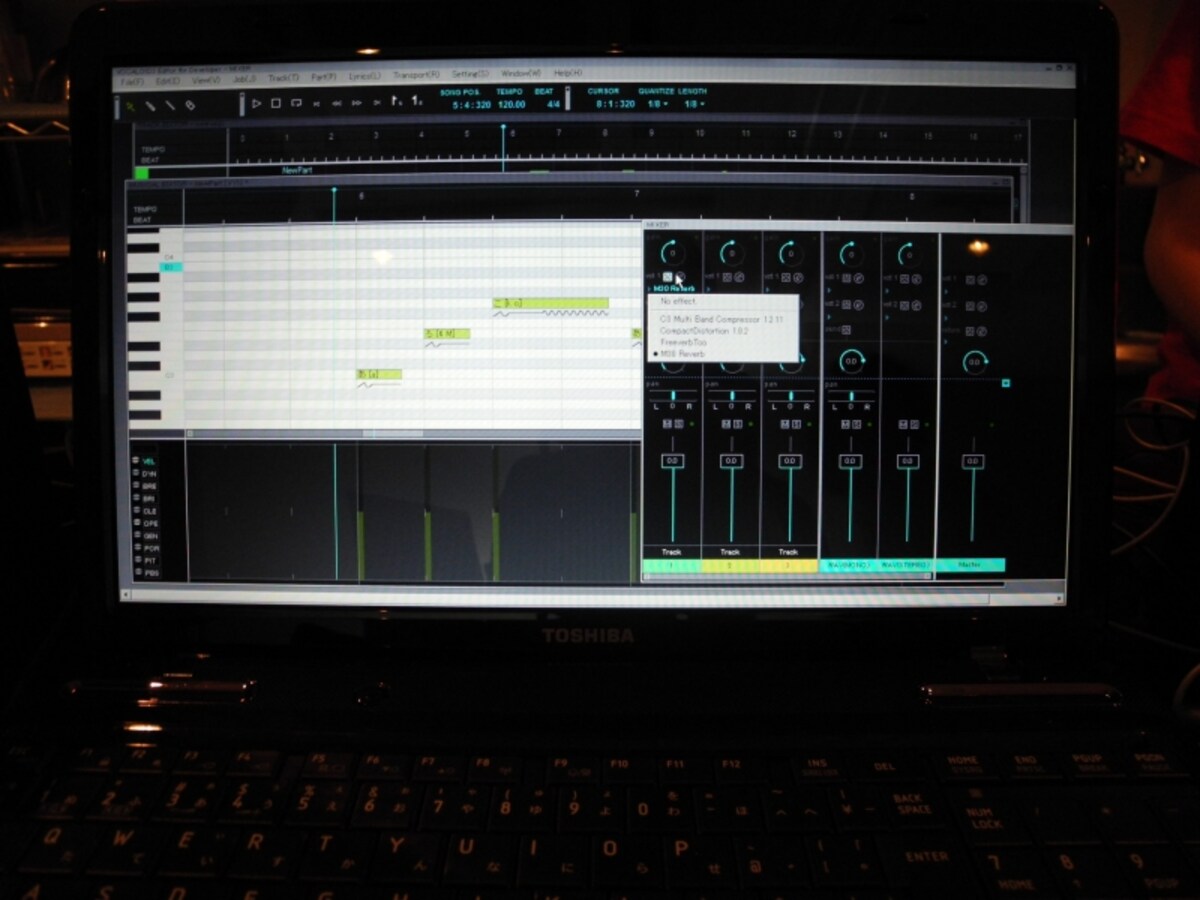The image size is (1200, 900).
Task: Click the fast forward transport icon
Action: [357, 104]
